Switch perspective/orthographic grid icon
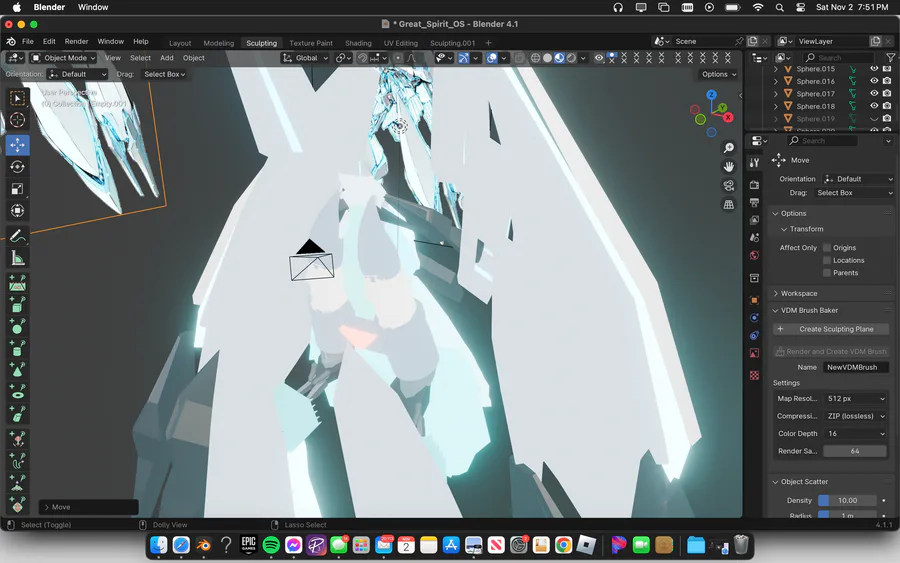This screenshot has width=900, height=563. click(x=728, y=204)
